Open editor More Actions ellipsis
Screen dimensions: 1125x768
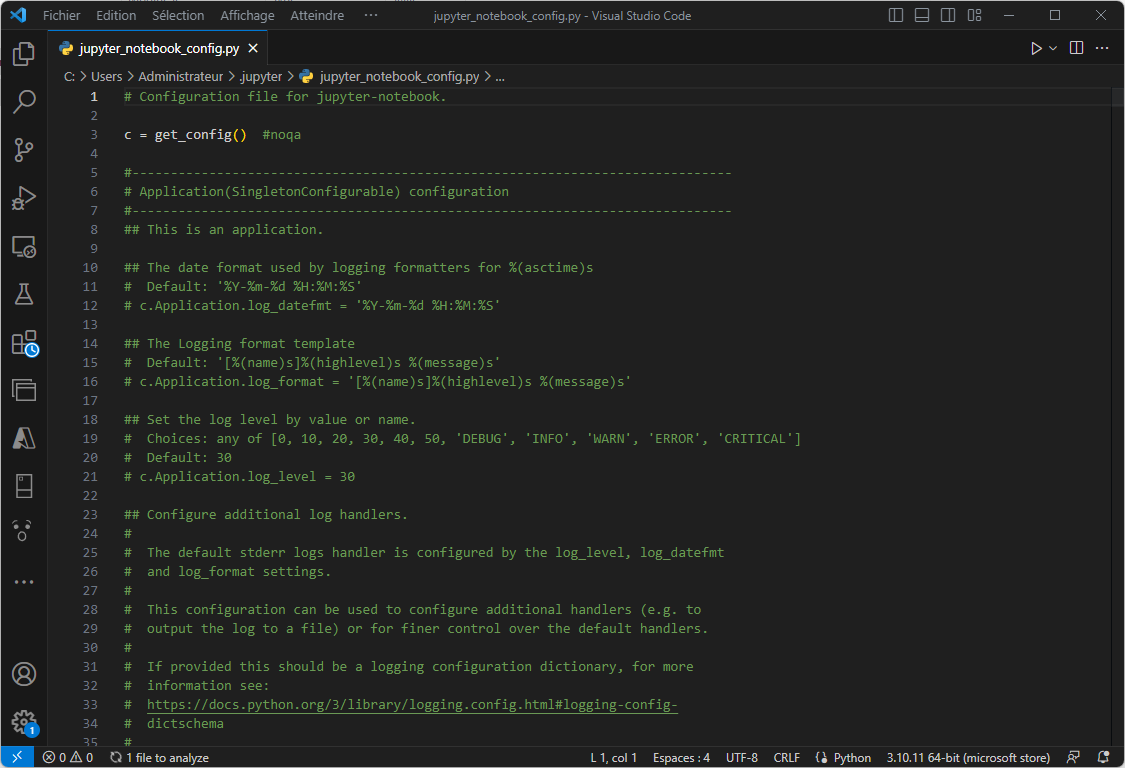click(x=1102, y=48)
